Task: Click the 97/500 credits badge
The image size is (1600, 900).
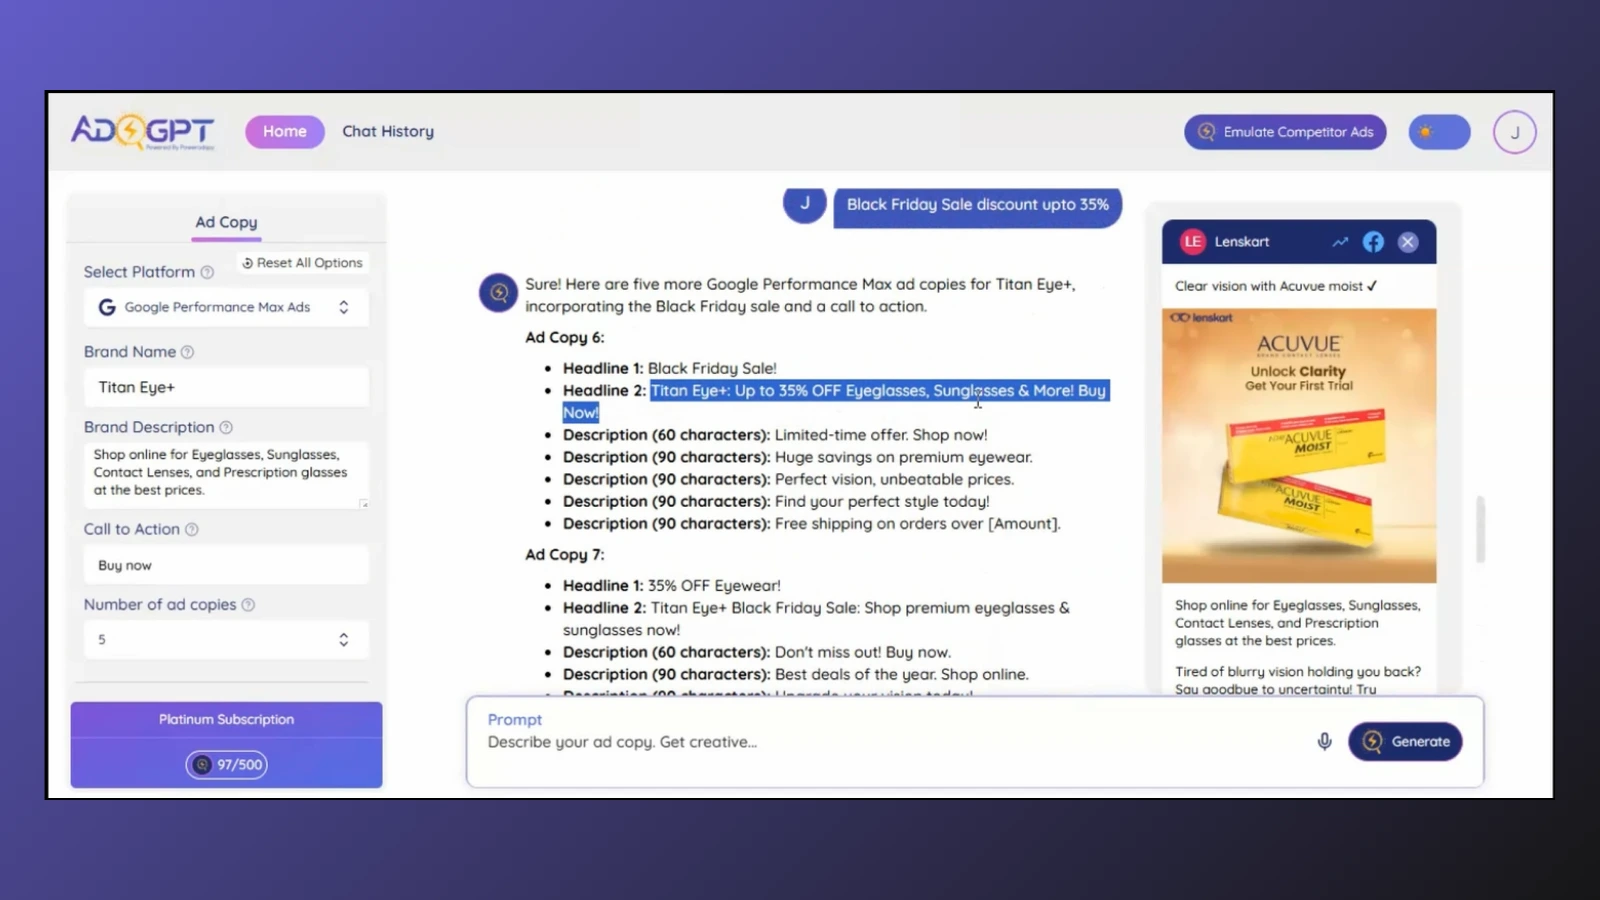Action: [x=226, y=765]
